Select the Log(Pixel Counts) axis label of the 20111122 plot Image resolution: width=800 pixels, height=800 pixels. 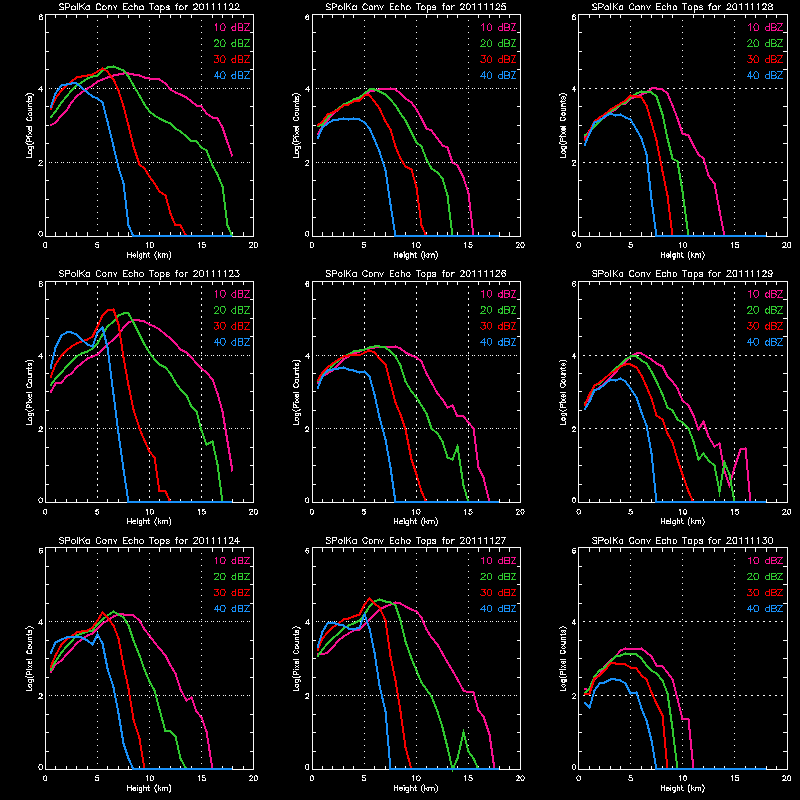tap(30, 126)
